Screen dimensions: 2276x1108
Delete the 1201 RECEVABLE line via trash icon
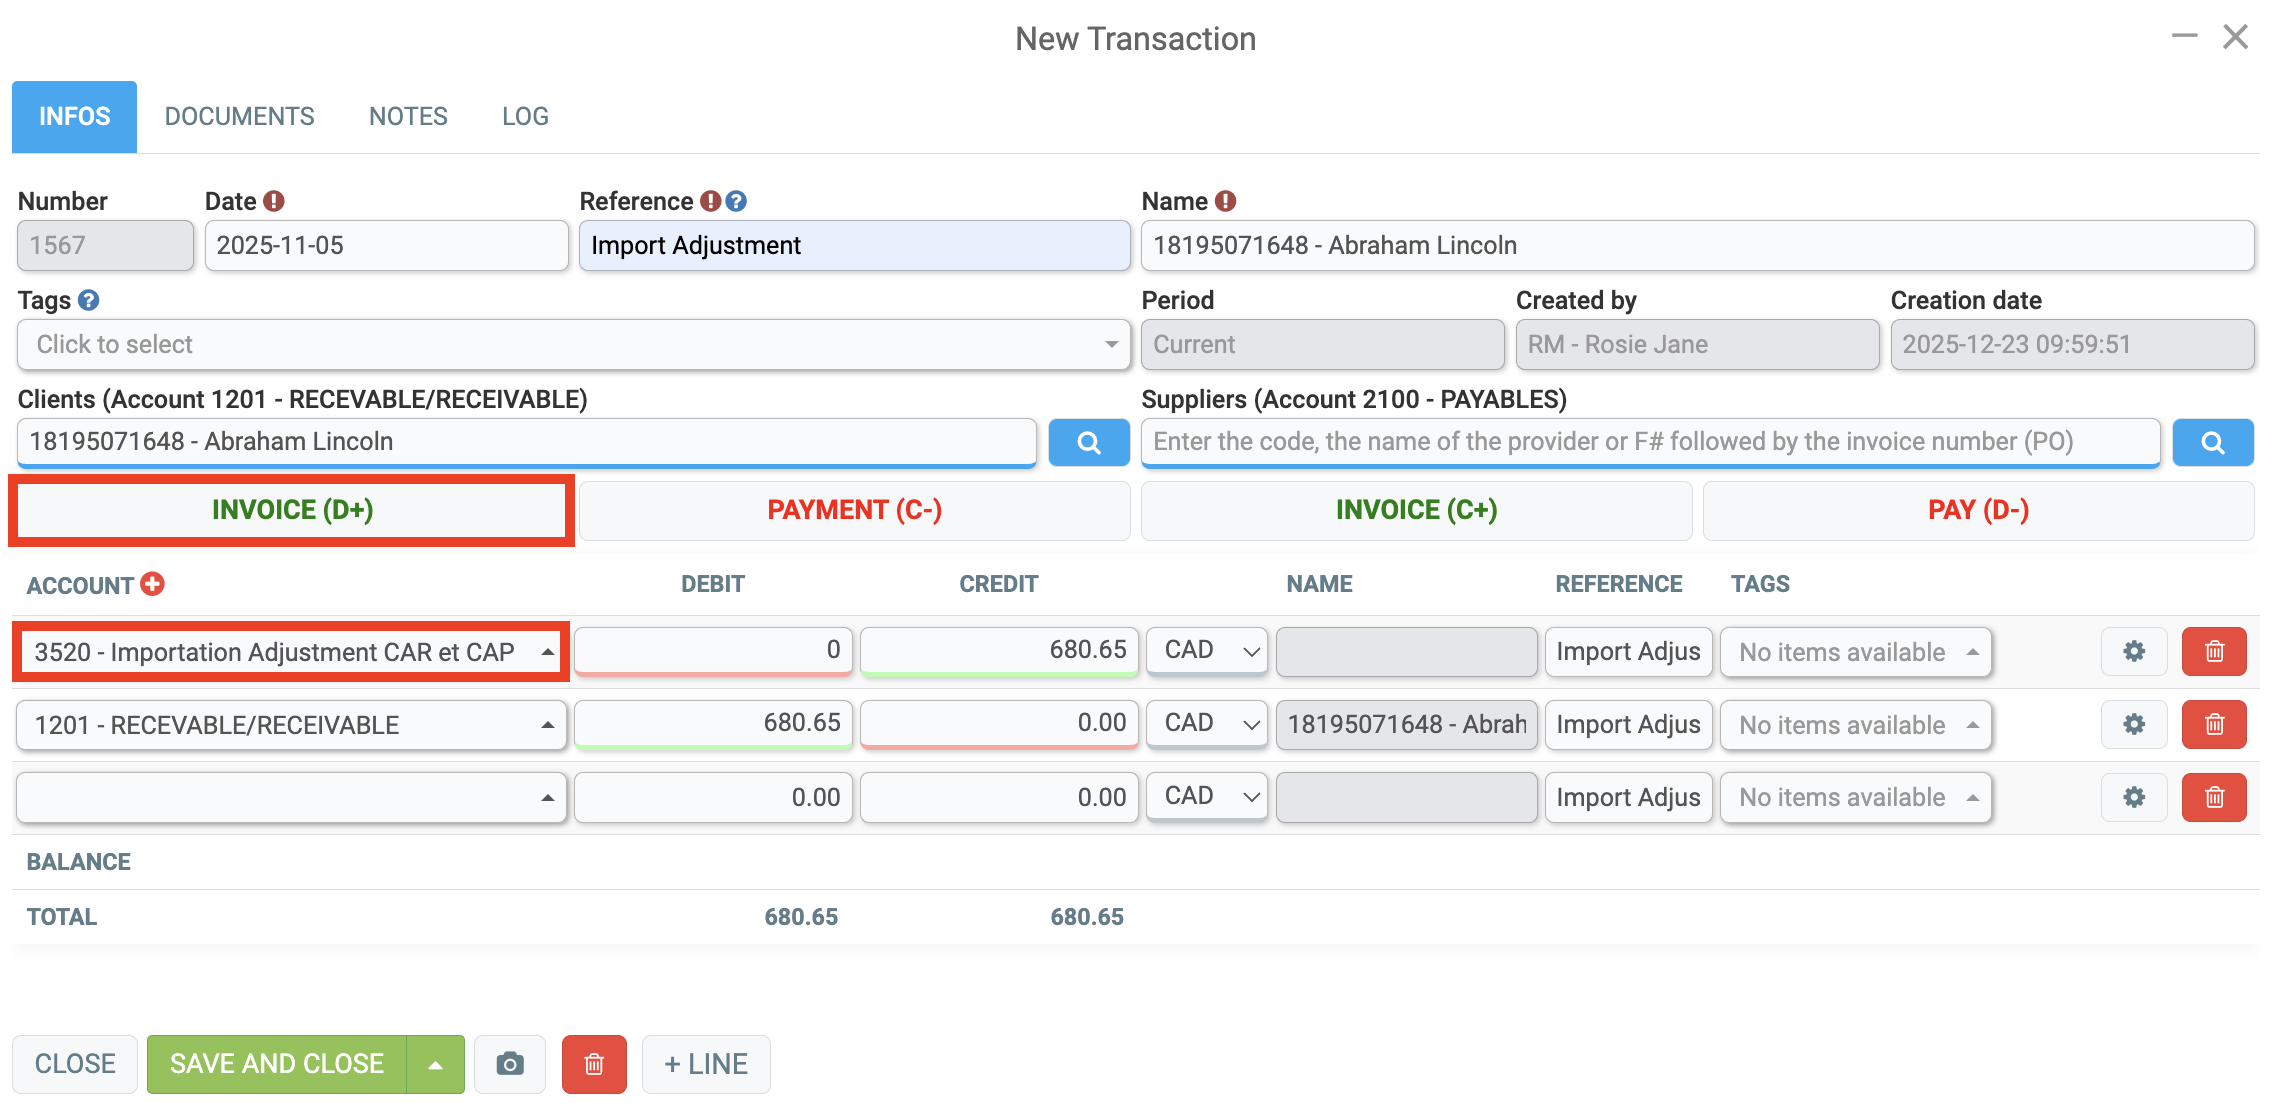point(2214,724)
